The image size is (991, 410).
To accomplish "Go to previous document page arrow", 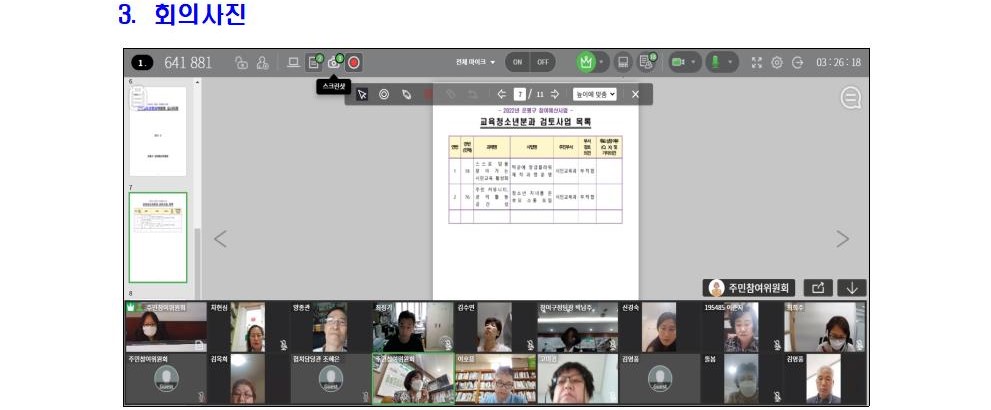I will [x=502, y=94].
